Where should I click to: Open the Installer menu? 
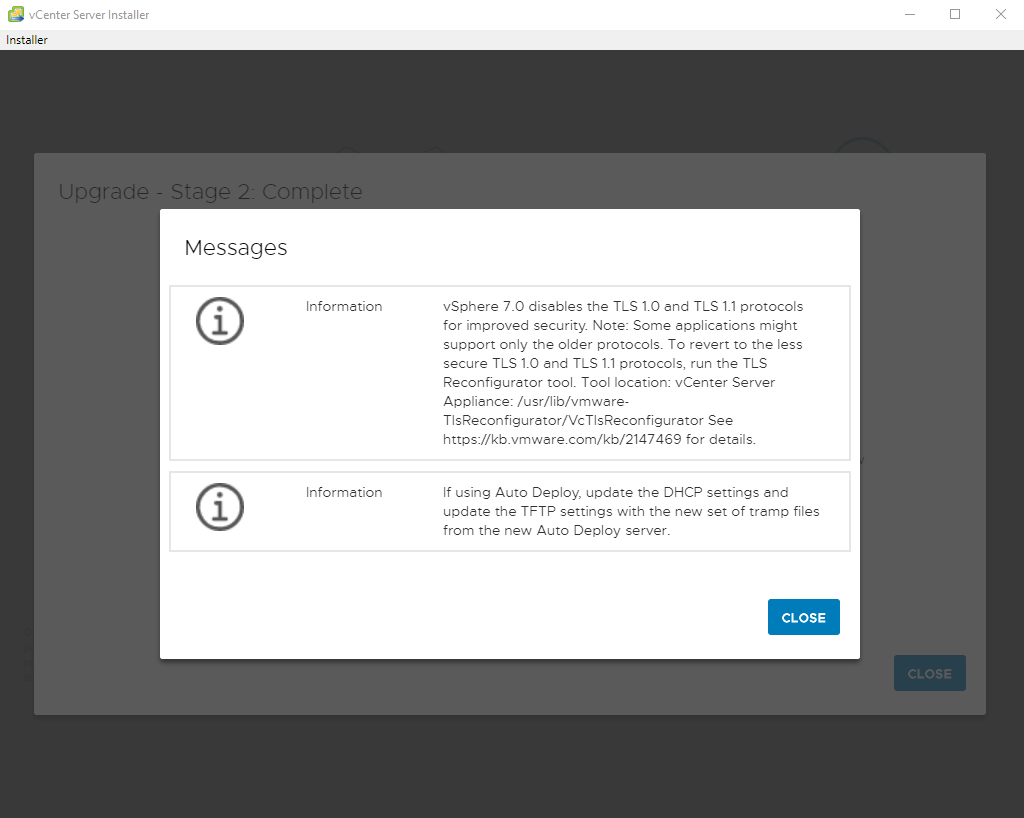coord(27,40)
